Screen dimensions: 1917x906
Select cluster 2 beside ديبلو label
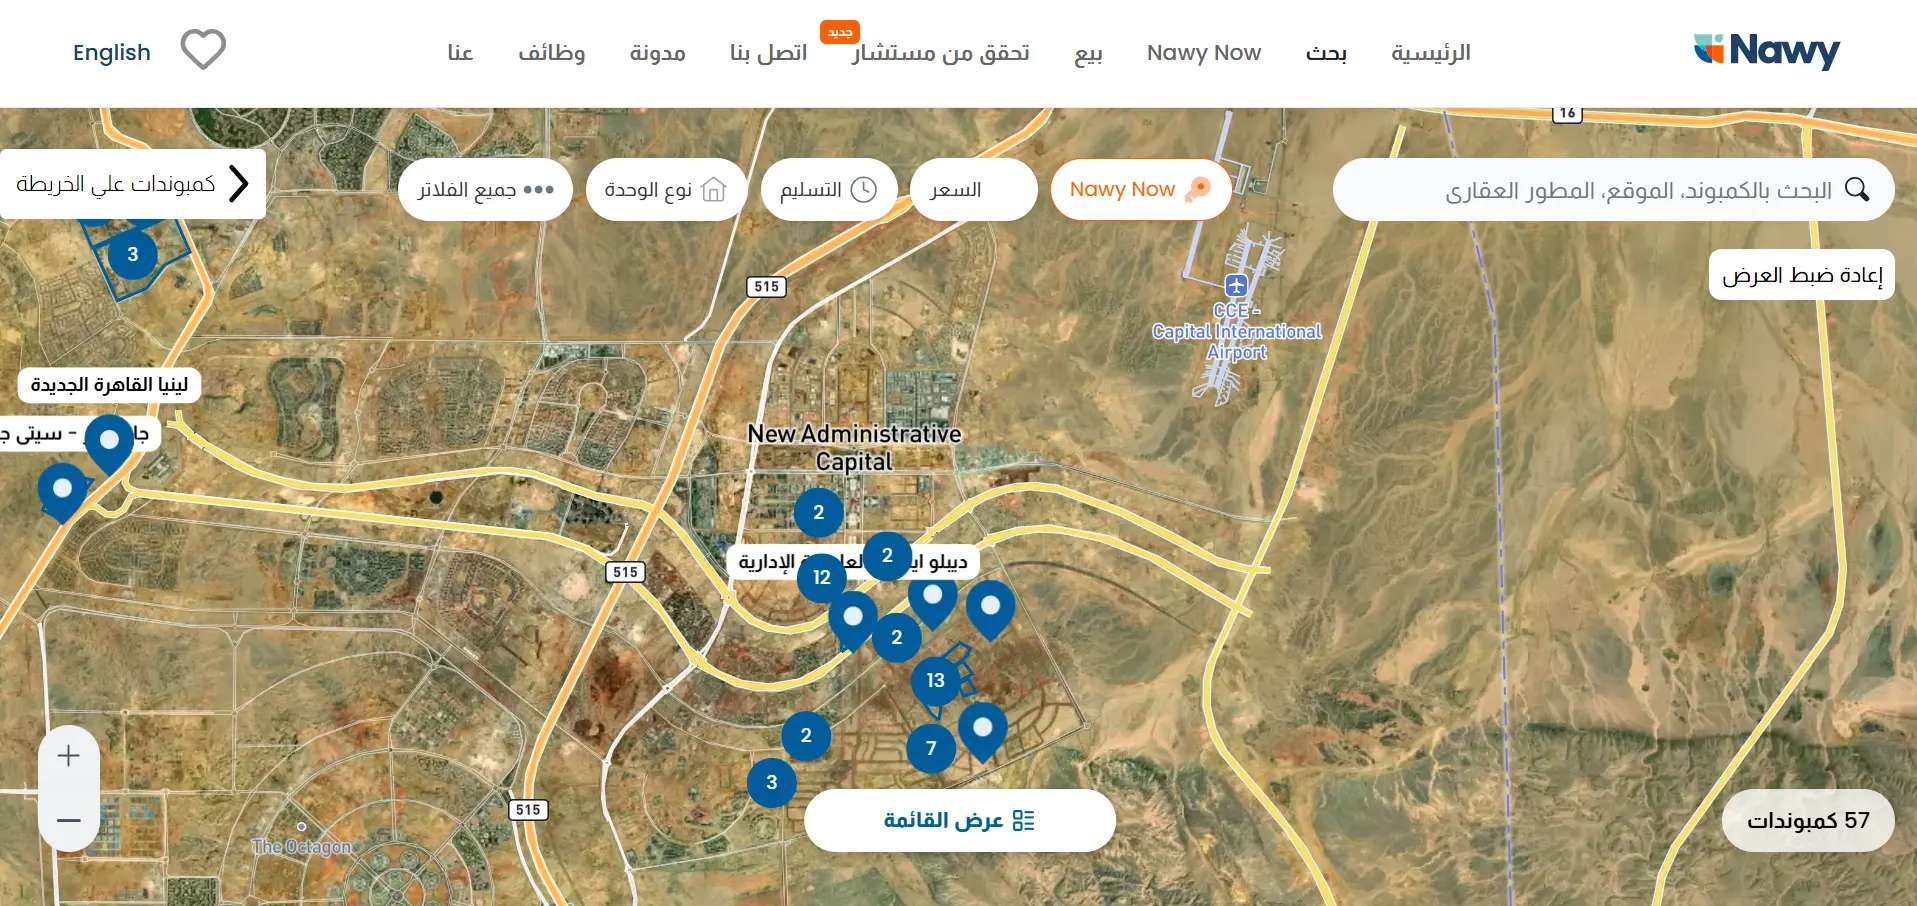(887, 555)
